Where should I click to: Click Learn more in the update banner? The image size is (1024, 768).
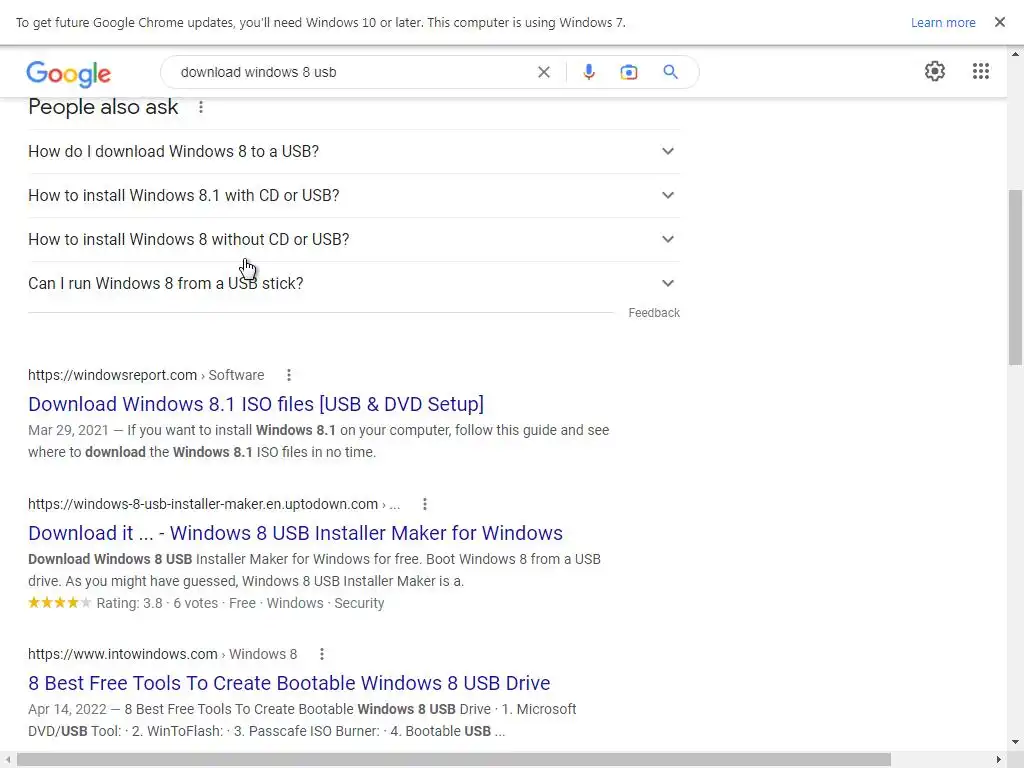(x=942, y=23)
